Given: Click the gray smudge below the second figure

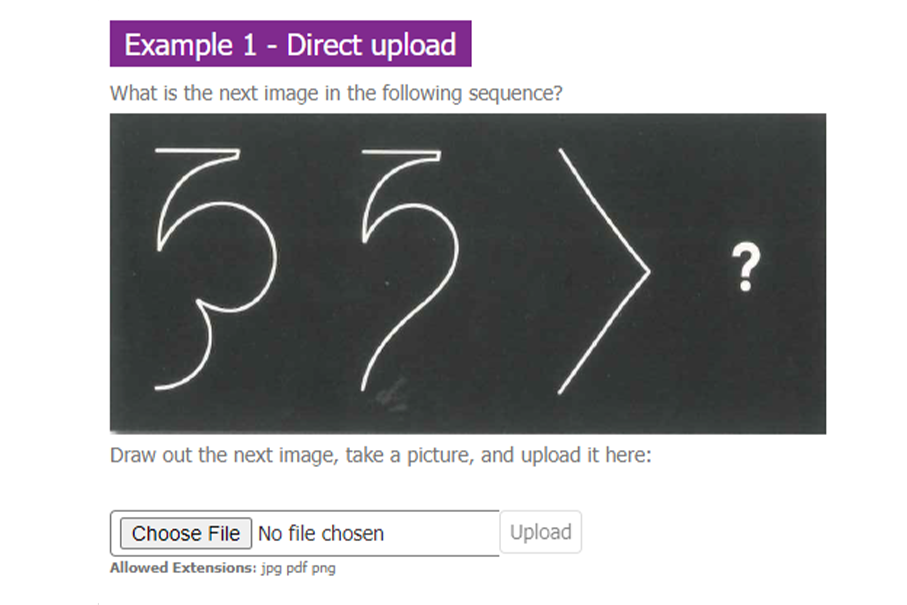Looking at the screenshot, I should click(x=392, y=394).
